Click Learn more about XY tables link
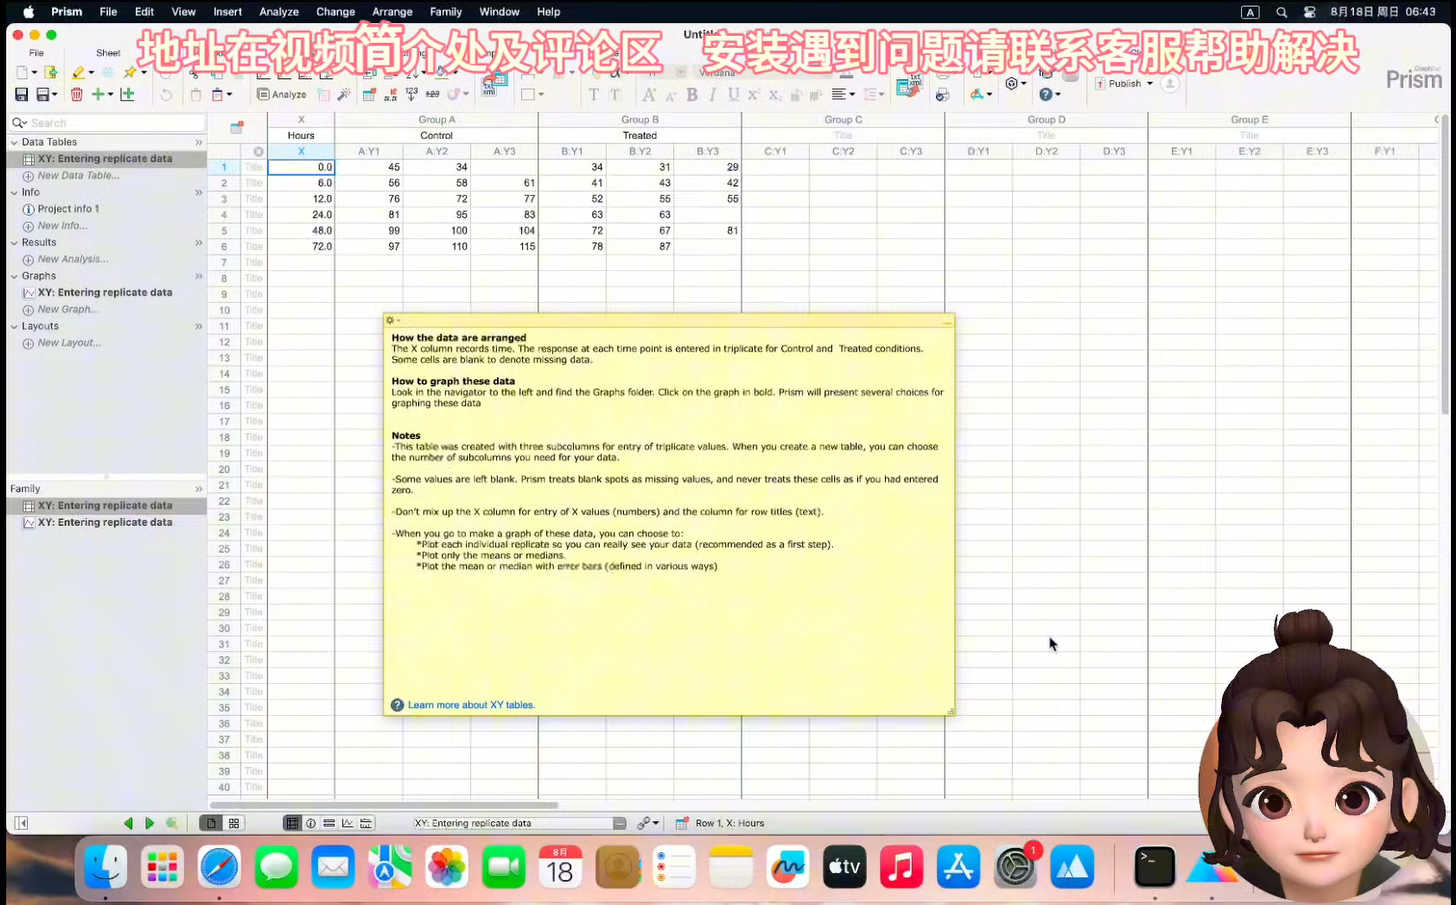The image size is (1456, 905). [471, 705]
